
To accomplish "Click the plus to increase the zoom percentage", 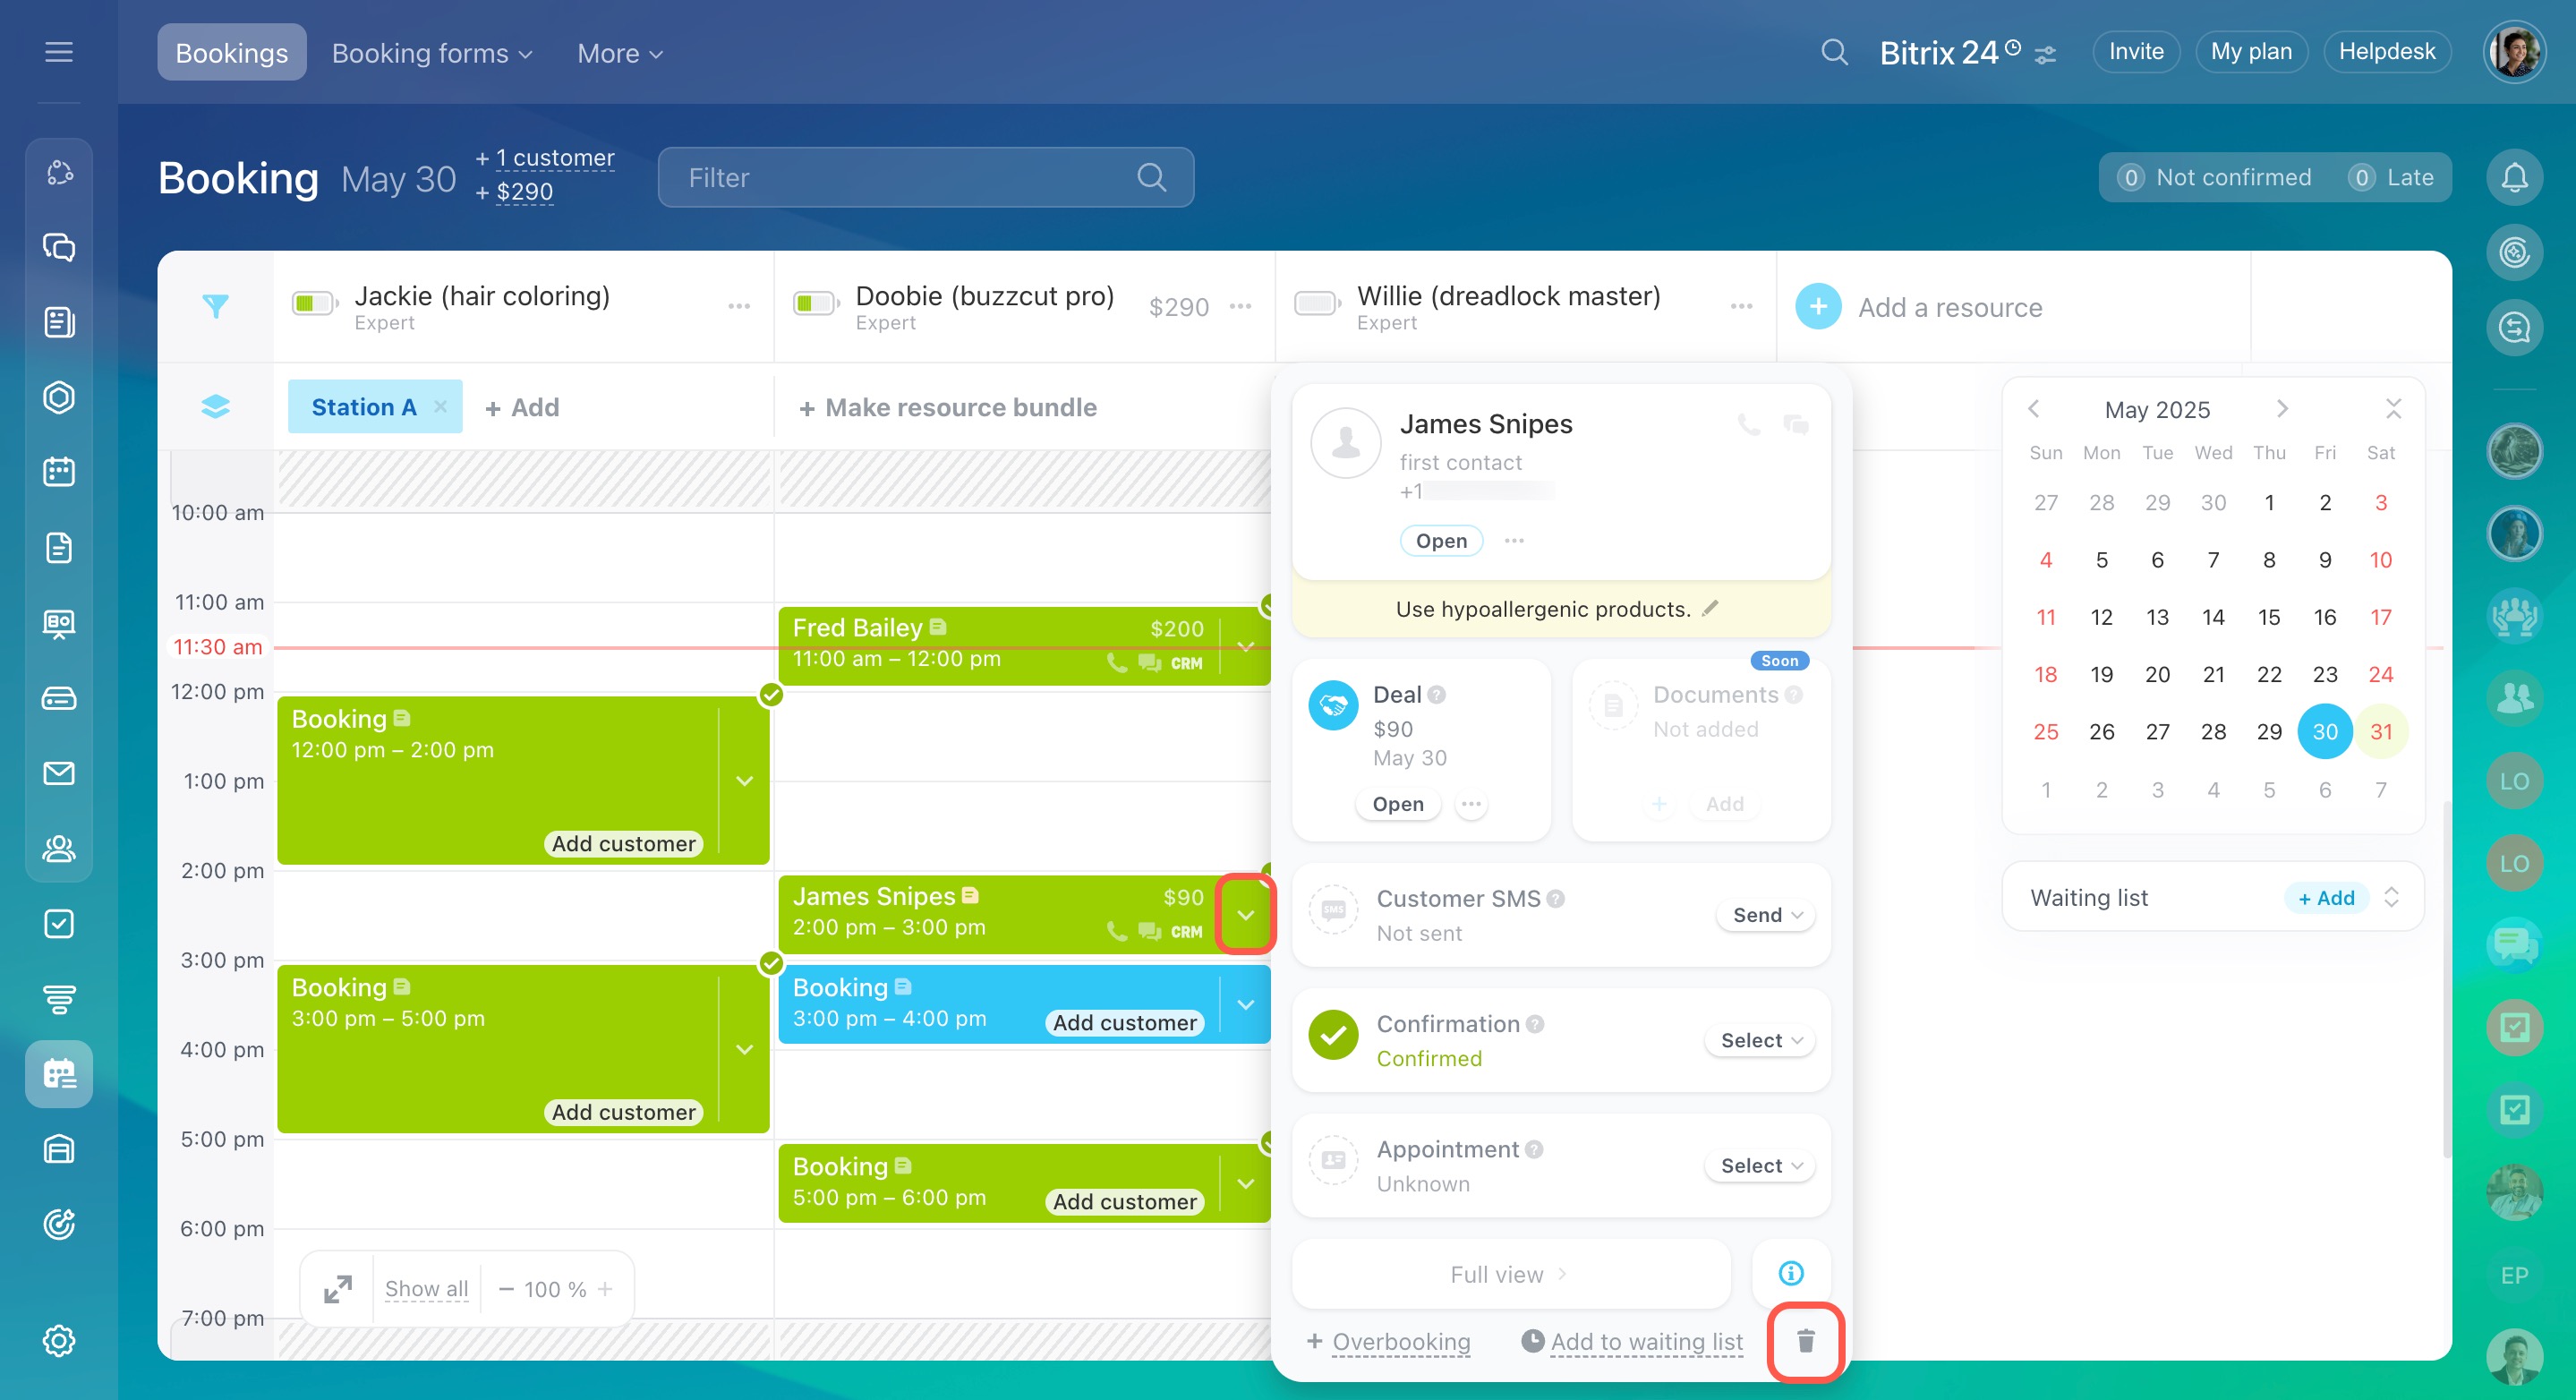I will tap(605, 1289).
